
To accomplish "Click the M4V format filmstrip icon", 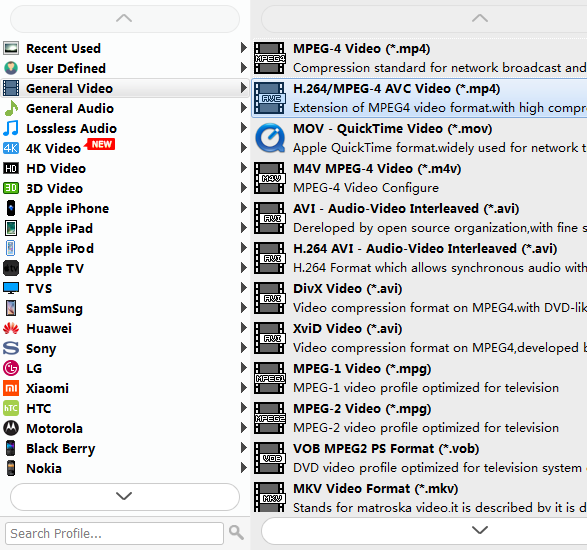I will [270, 178].
